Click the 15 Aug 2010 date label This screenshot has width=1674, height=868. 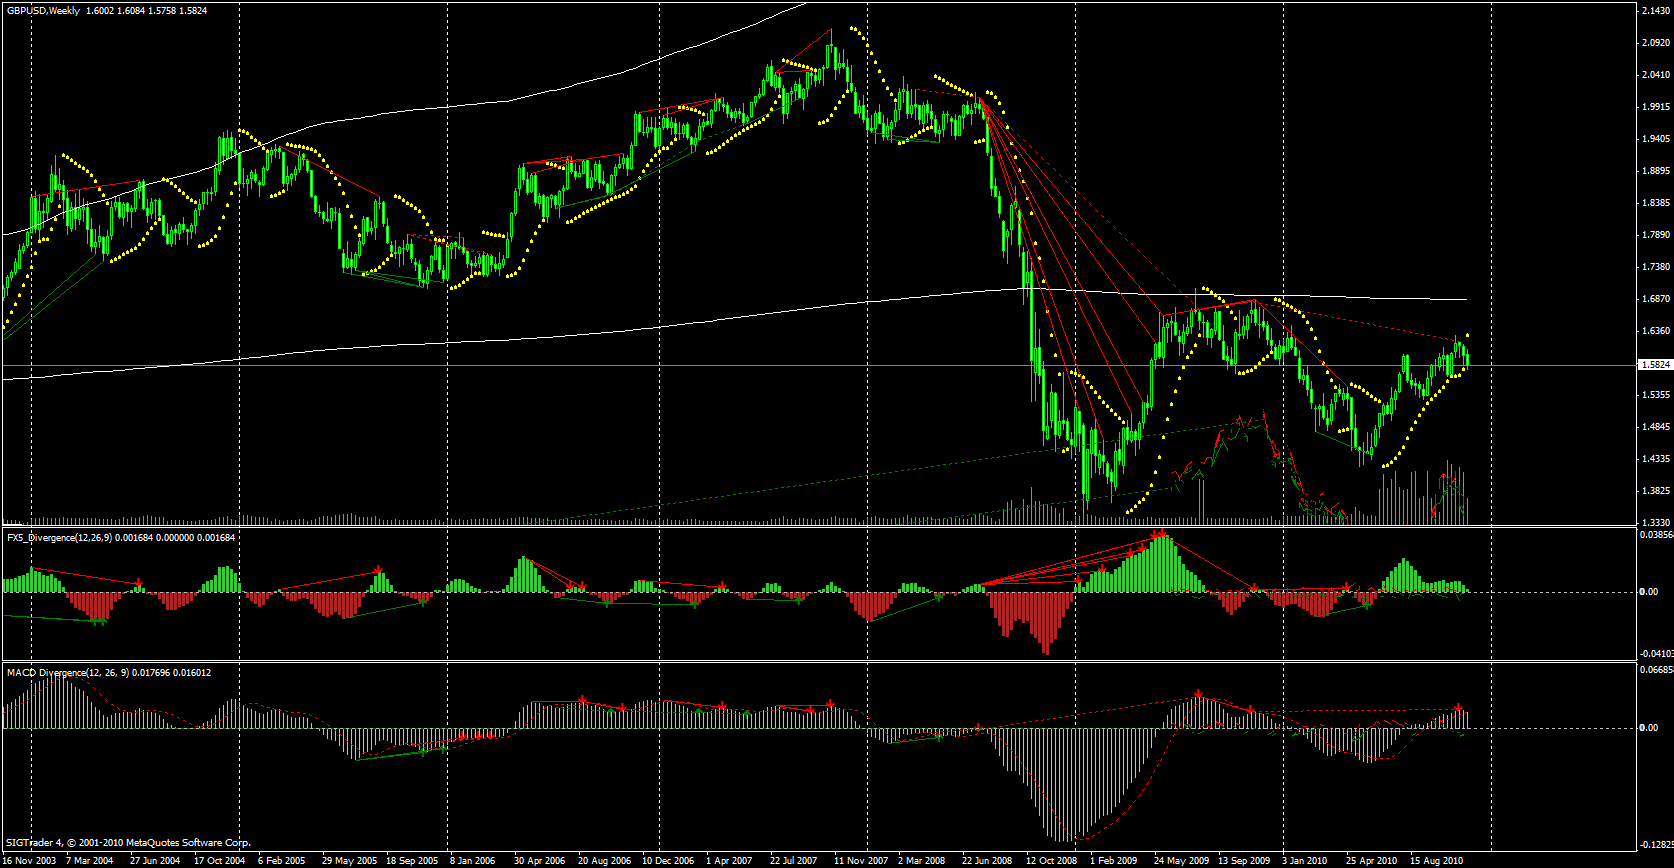coord(1436,860)
